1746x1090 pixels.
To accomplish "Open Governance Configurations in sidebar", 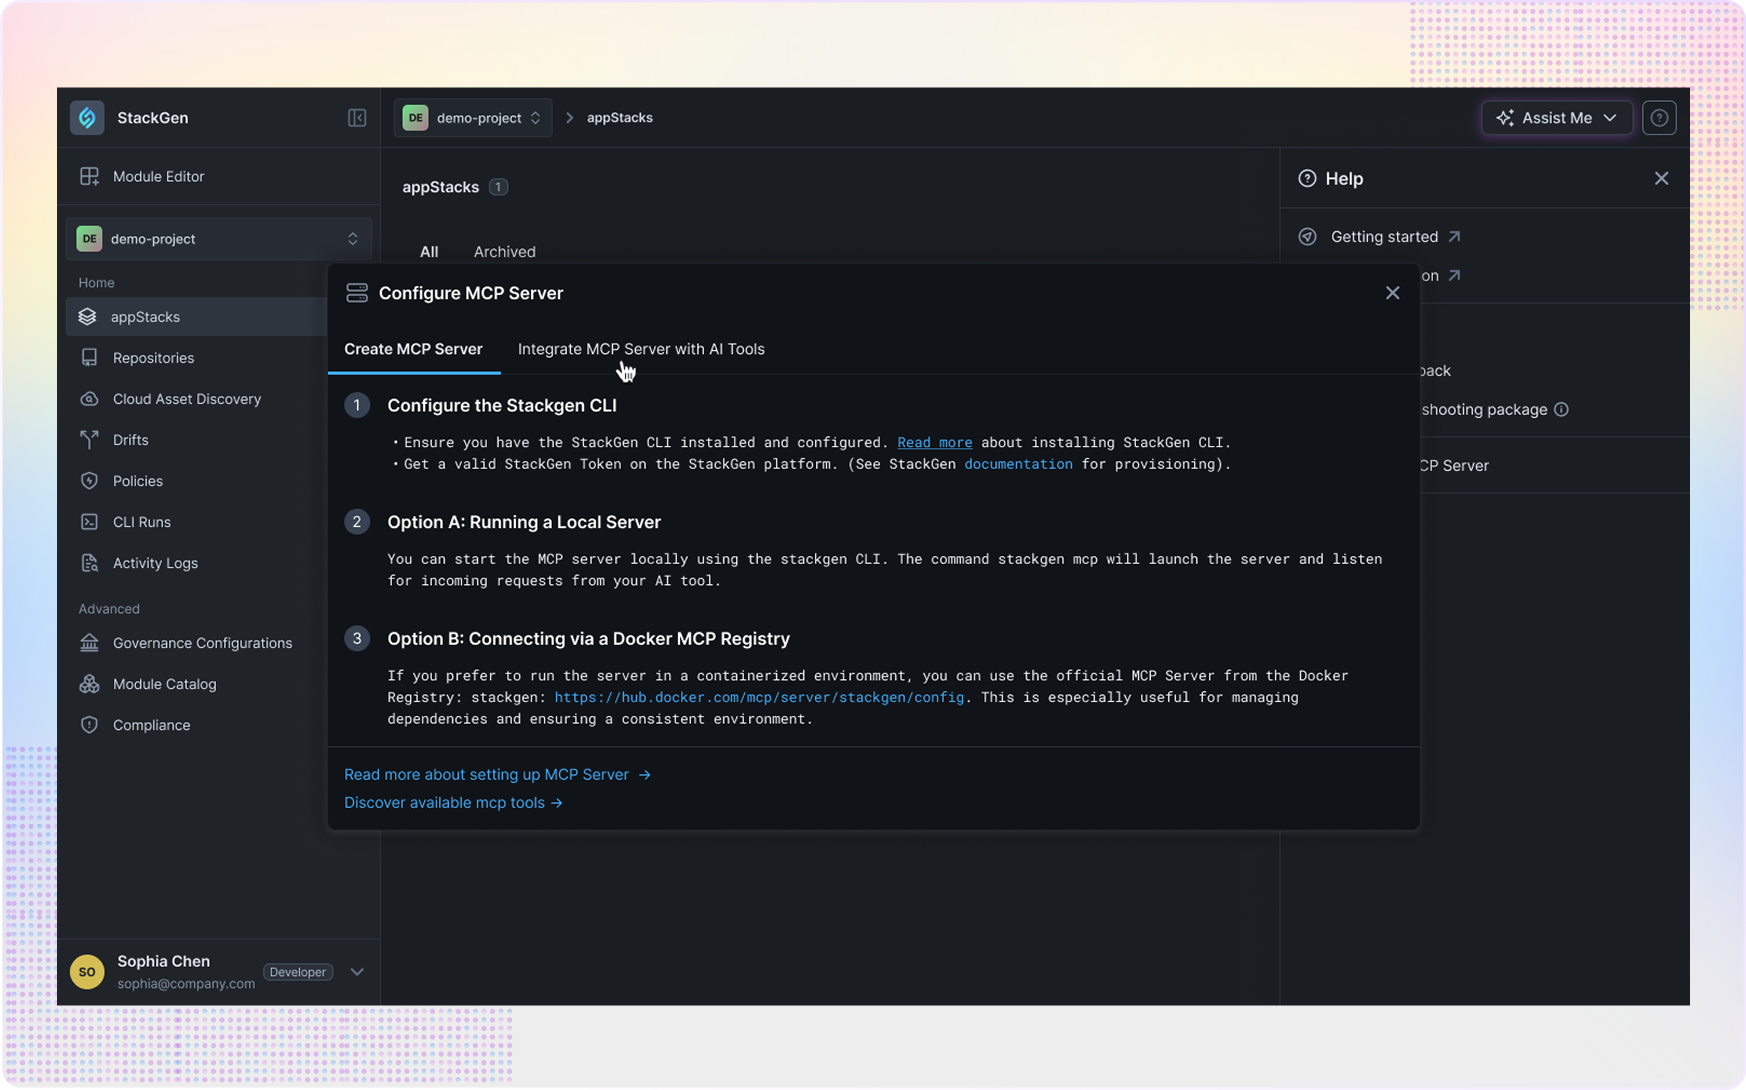I will [x=202, y=643].
